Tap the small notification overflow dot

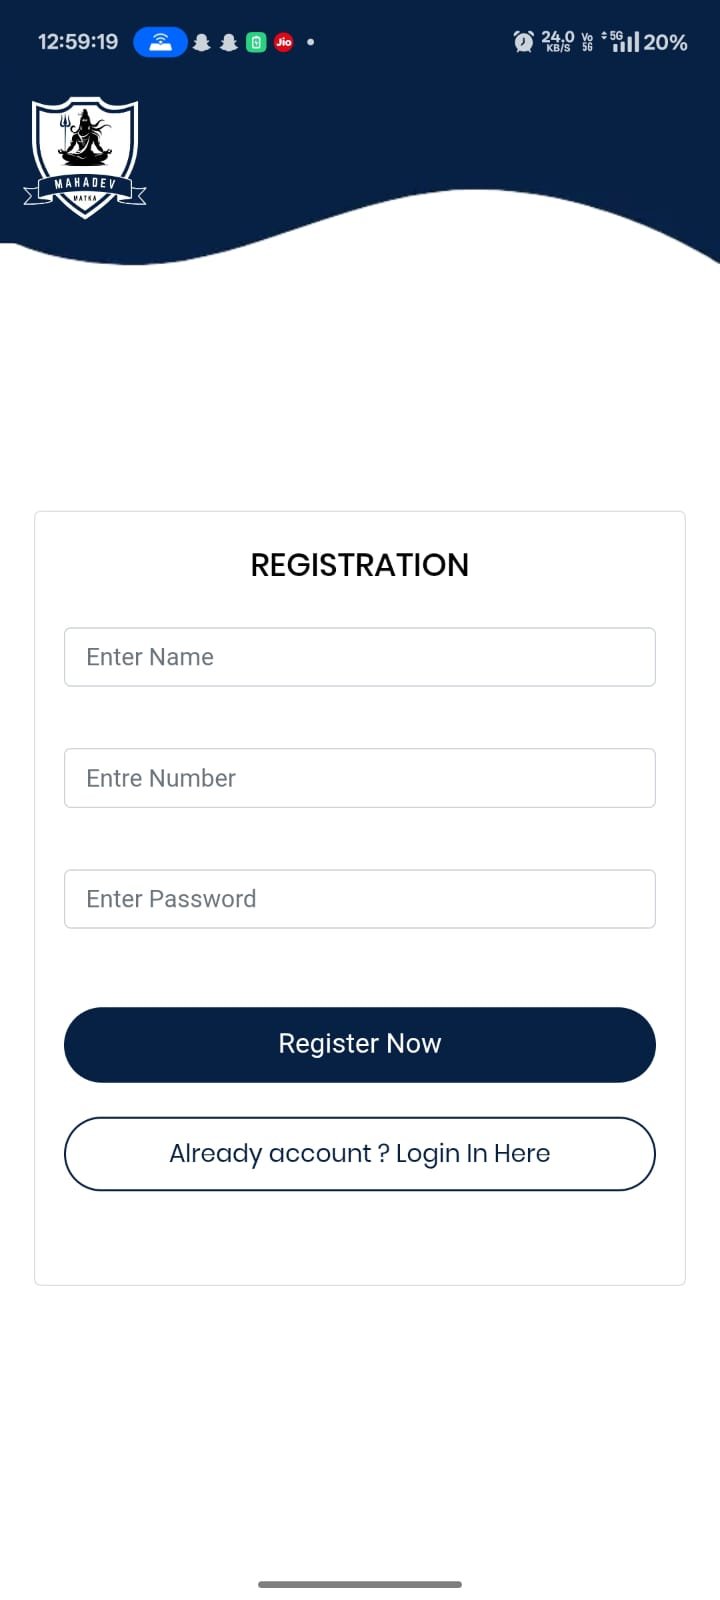click(x=311, y=42)
